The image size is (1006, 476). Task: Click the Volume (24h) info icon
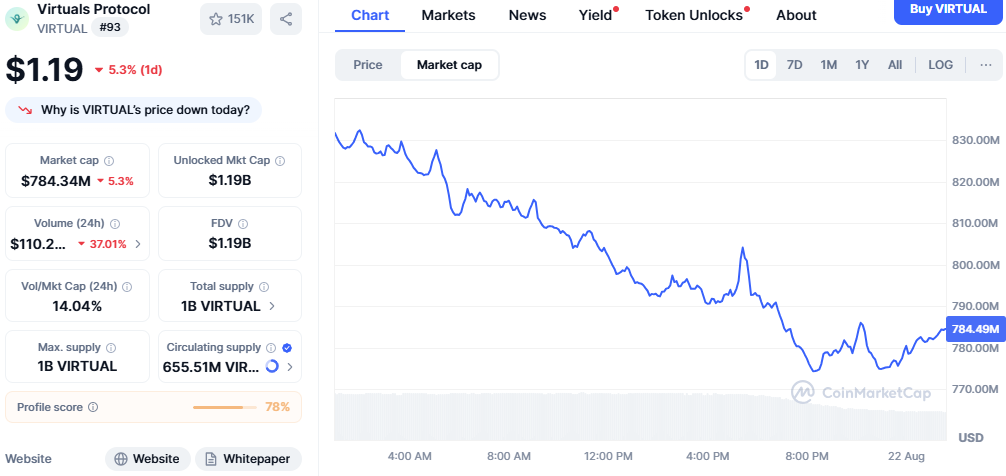(x=115, y=224)
